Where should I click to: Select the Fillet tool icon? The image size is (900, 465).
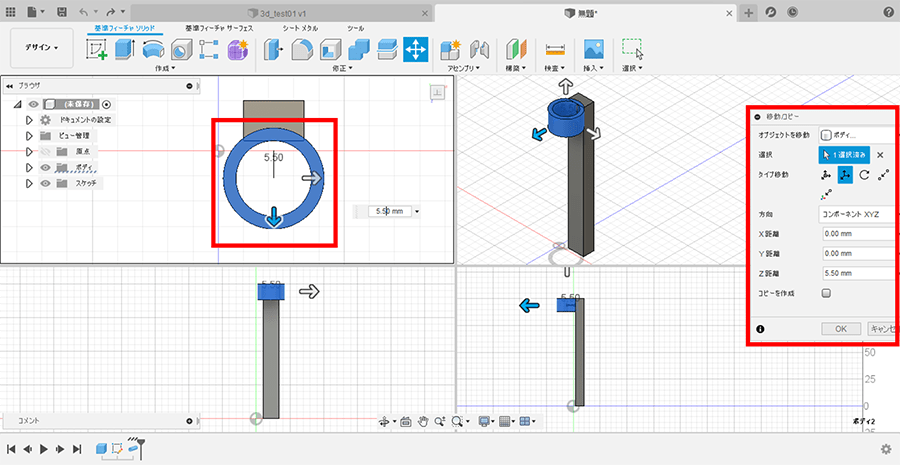(x=301, y=48)
